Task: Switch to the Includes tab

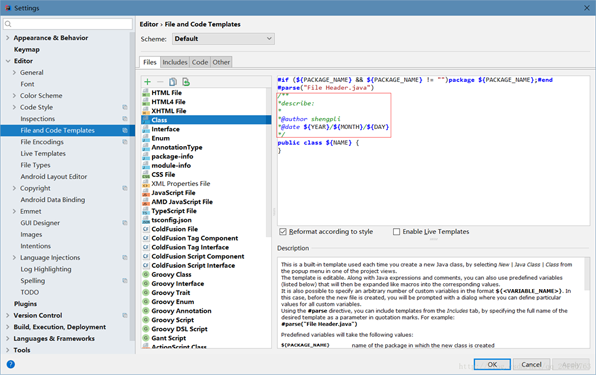Action: click(x=175, y=62)
